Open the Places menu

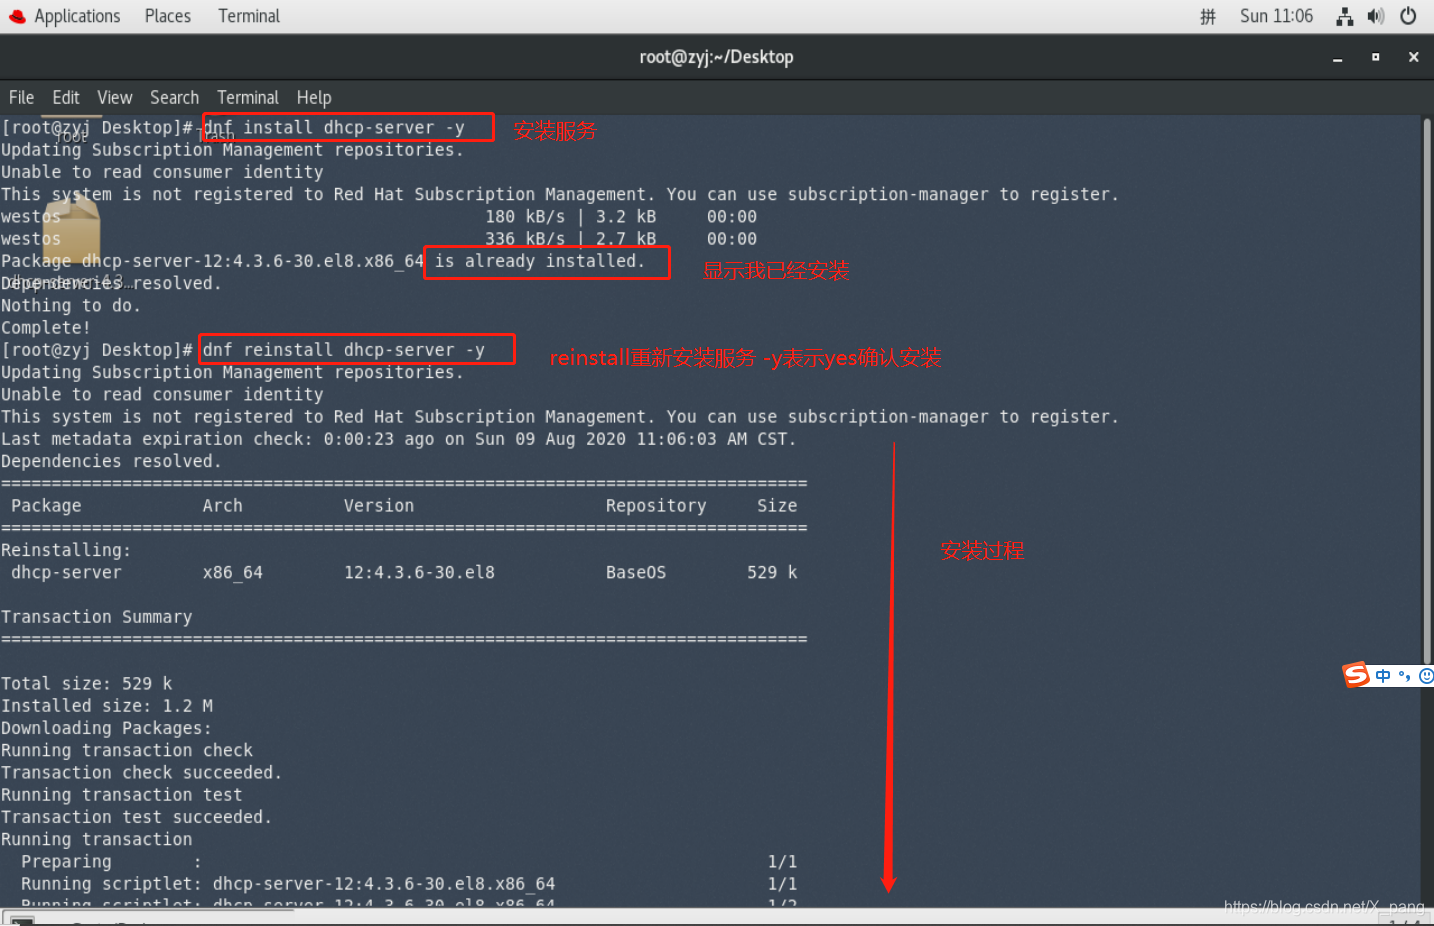pyautogui.click(x=167, y=16)
